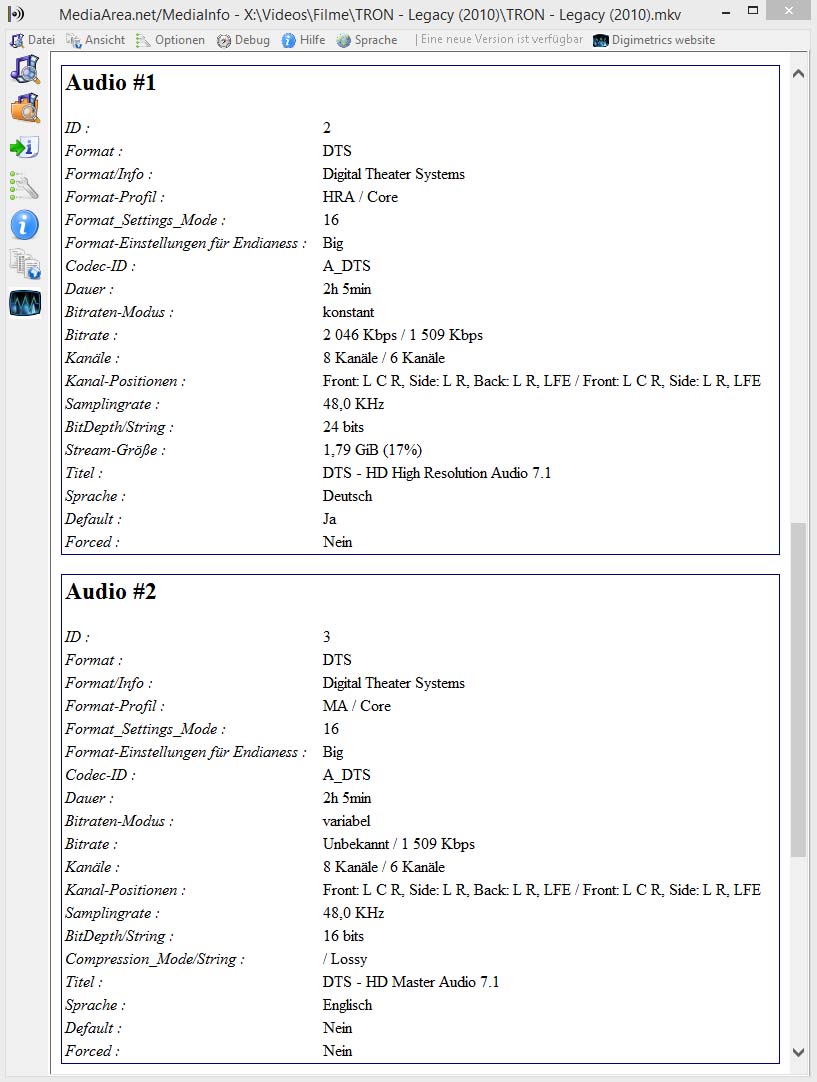Click the 'Stream-Größe :' label
This screenshot has height=1082, width=817.
pyautogui.click(x=115, y=450)
